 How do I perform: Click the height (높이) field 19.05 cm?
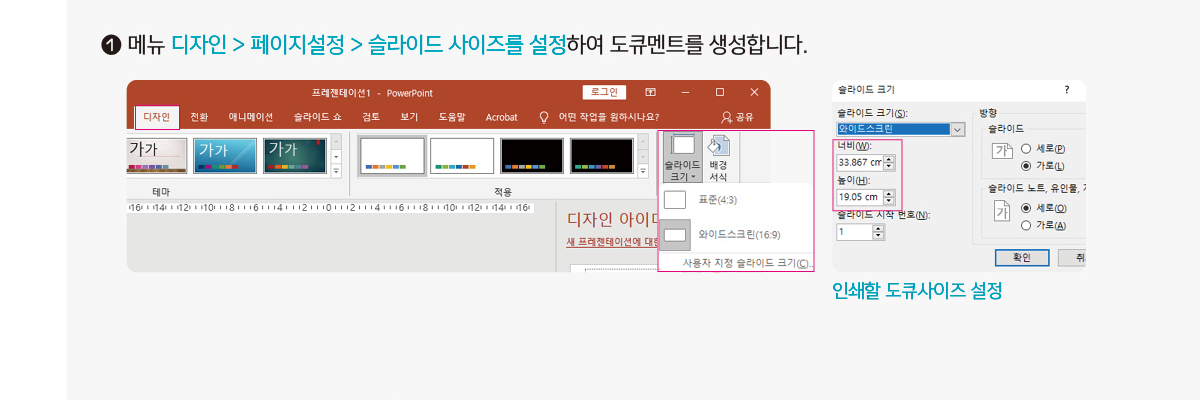pos(860,196)
